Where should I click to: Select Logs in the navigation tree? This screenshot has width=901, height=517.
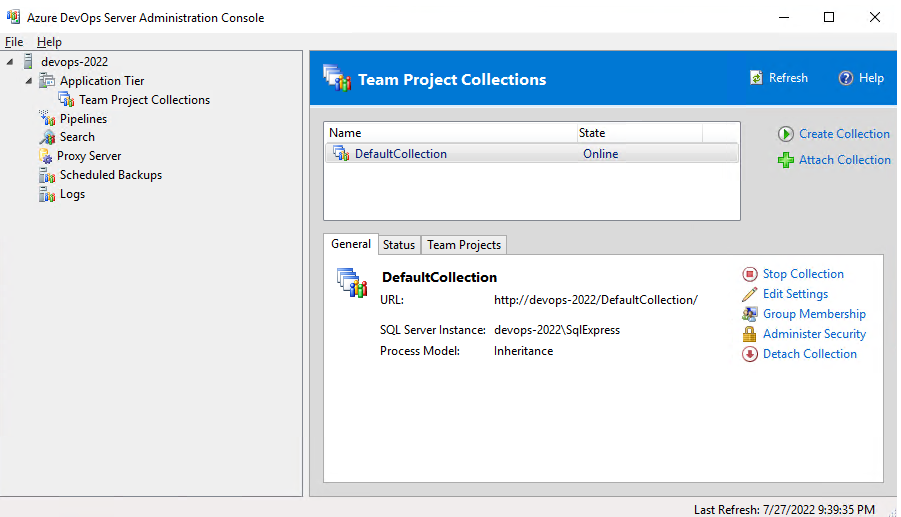[x=72, y=194]
